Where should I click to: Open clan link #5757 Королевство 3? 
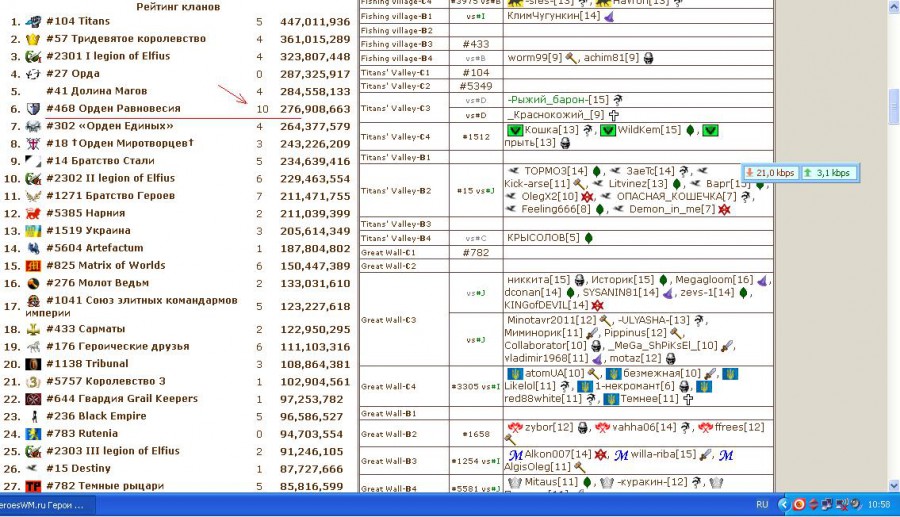click(x=106, y=382)
